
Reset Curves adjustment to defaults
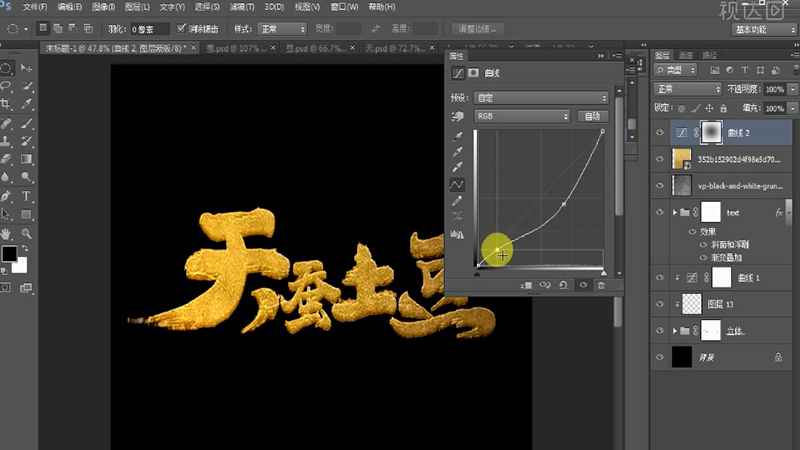pyautogui.click(x=563, y=285)
